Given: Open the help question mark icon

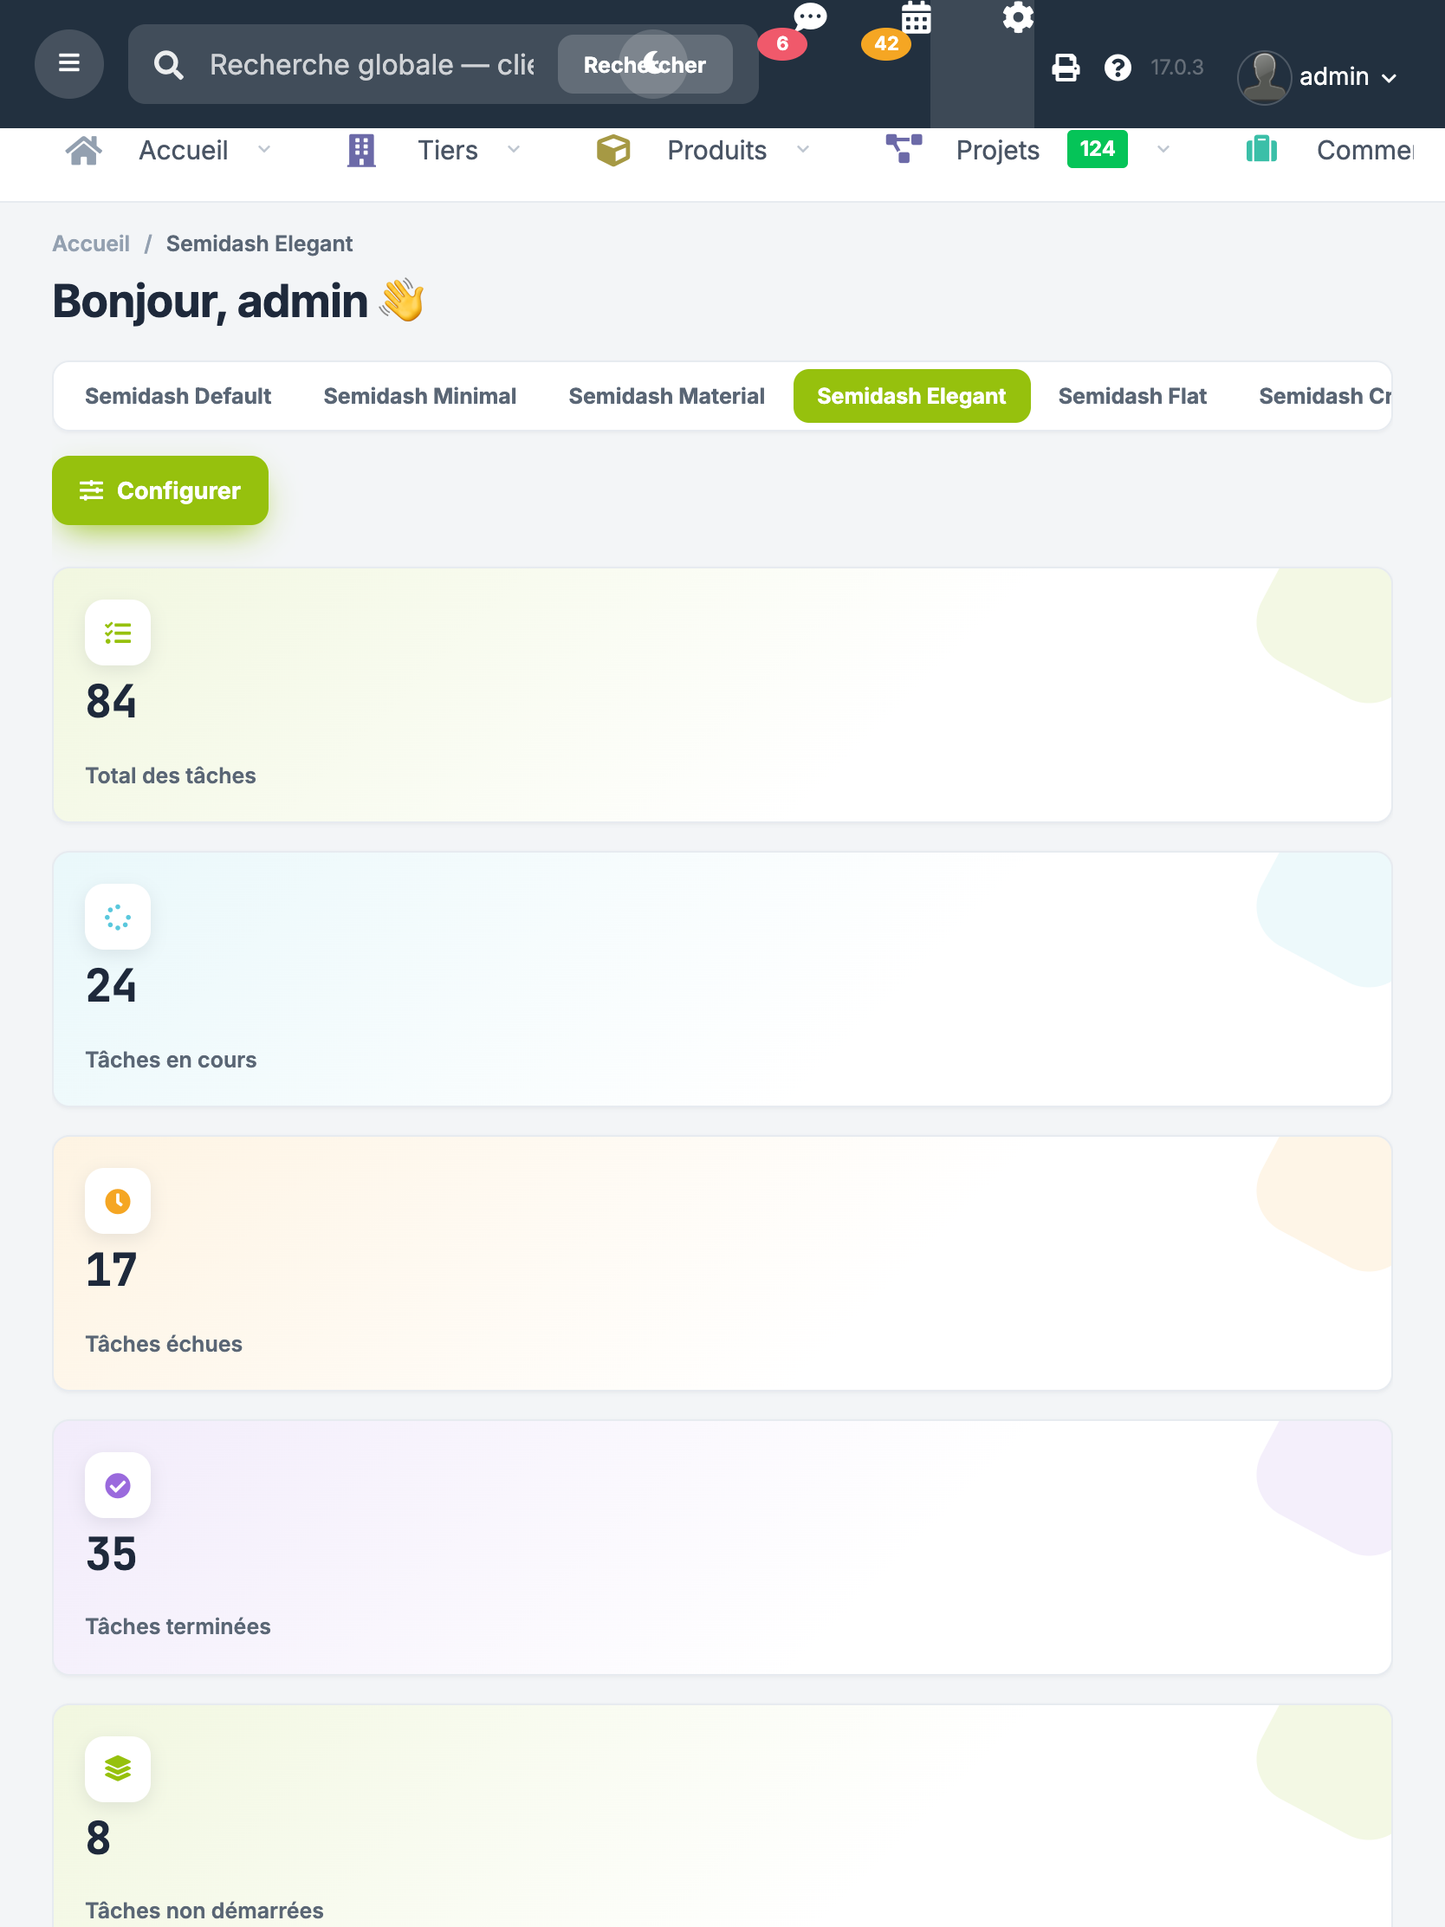Looking at the screenshot, I should coord(1118,67).
